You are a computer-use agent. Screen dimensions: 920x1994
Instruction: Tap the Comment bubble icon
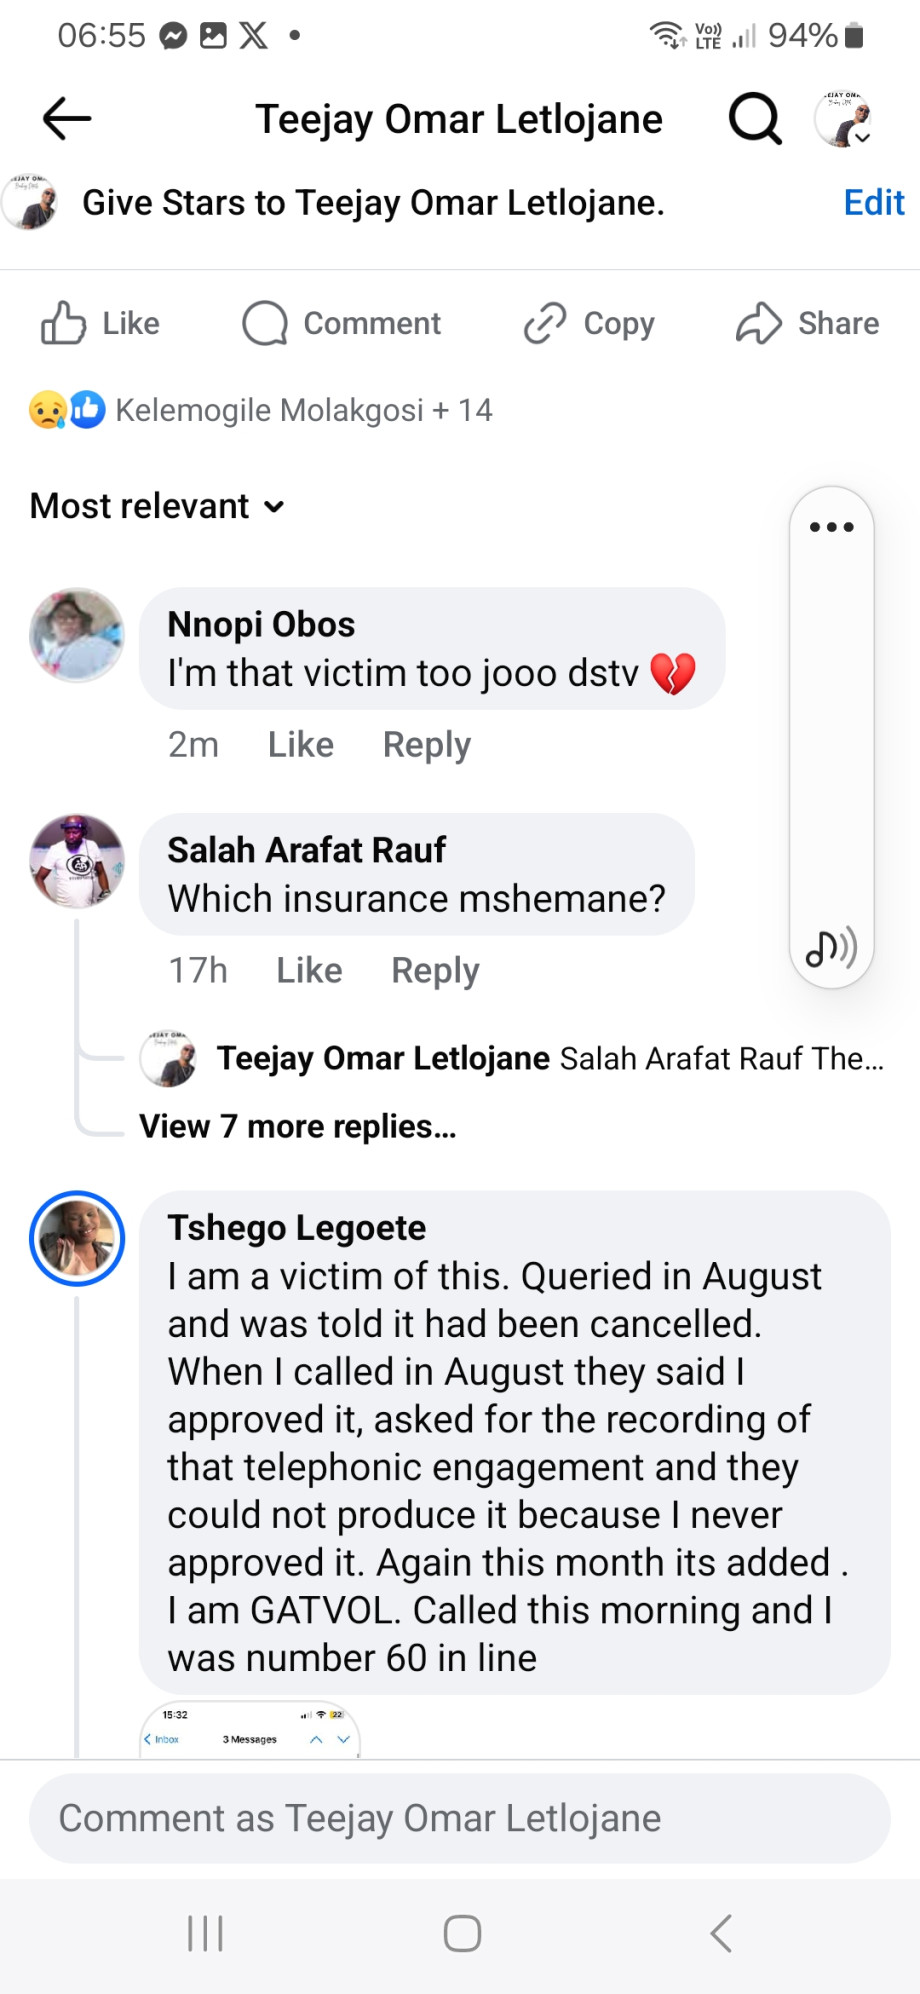click(x=265, y=323)
